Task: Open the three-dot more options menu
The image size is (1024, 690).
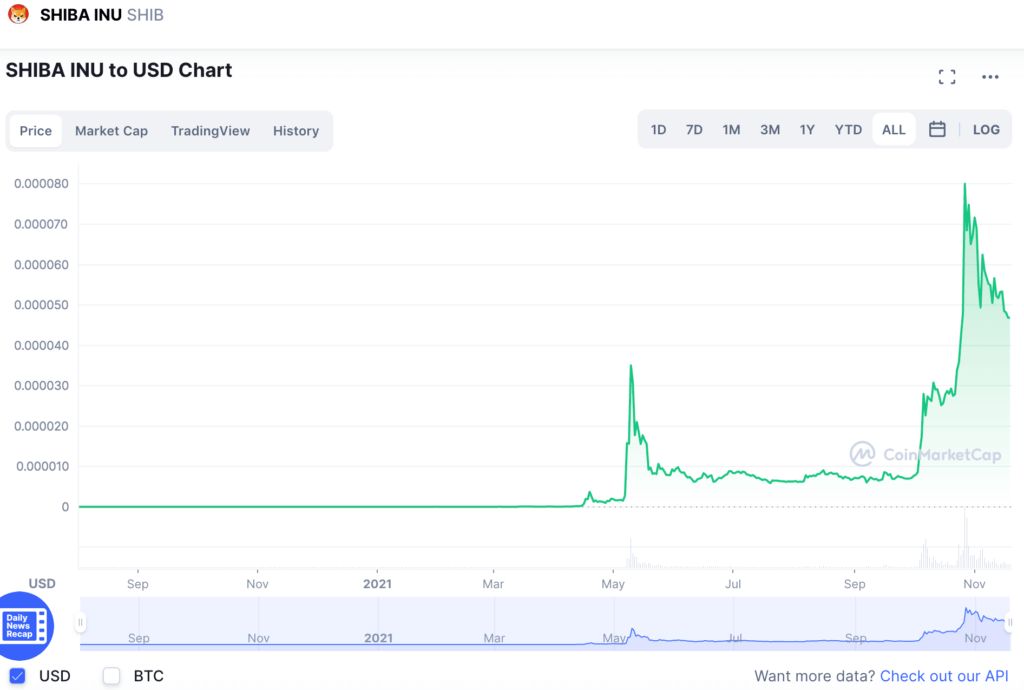Action: [990, 77]
